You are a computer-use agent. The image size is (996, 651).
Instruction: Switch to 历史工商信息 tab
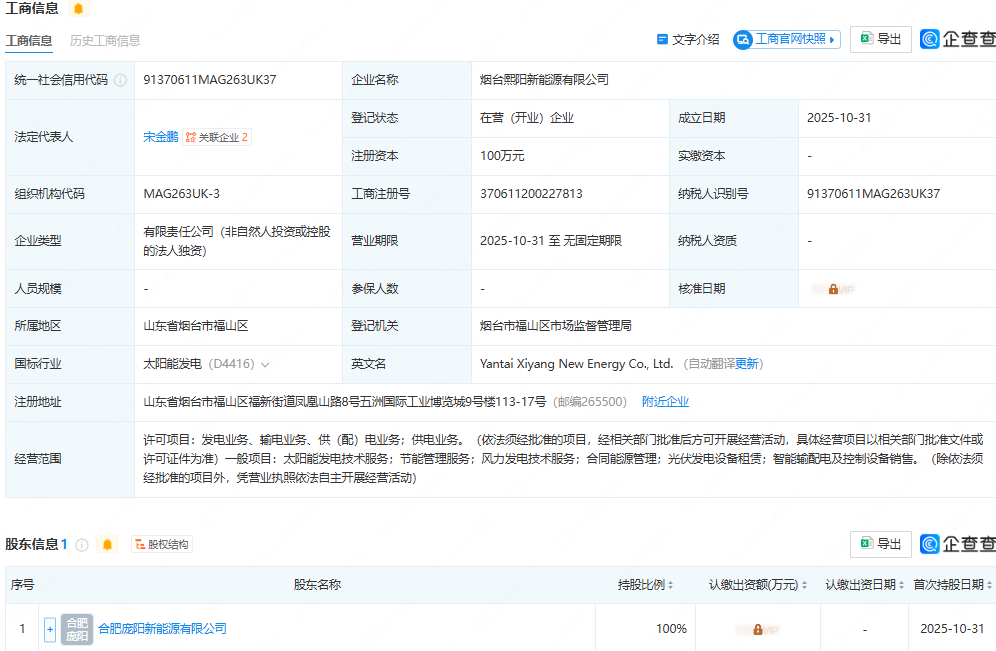105,41
